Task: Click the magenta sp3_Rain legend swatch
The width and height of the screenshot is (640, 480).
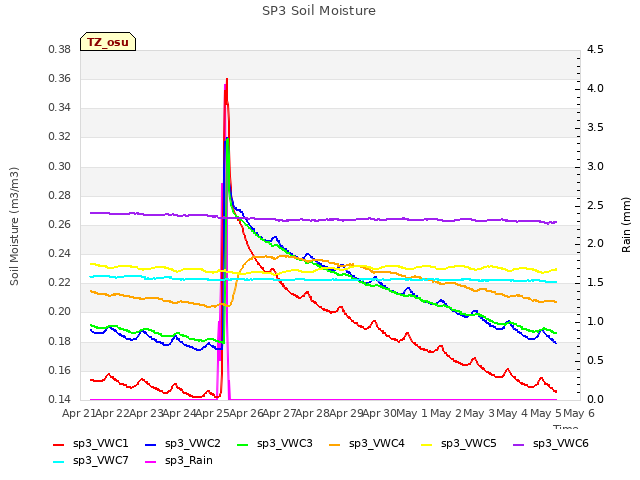Action: 151,462
